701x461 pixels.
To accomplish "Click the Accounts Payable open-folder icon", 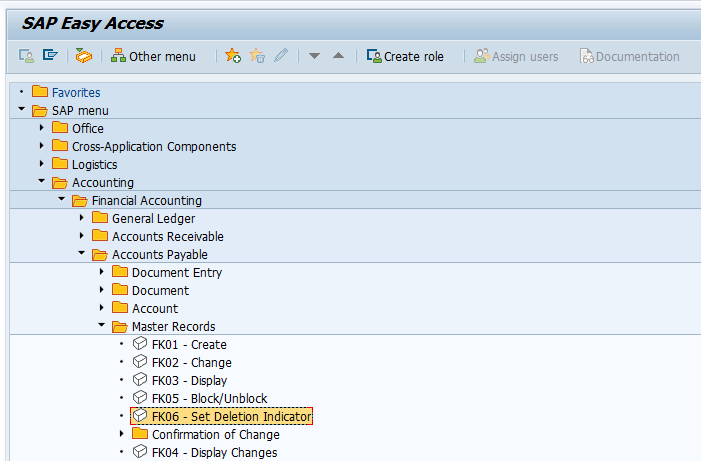I will (x=100, y=254).
